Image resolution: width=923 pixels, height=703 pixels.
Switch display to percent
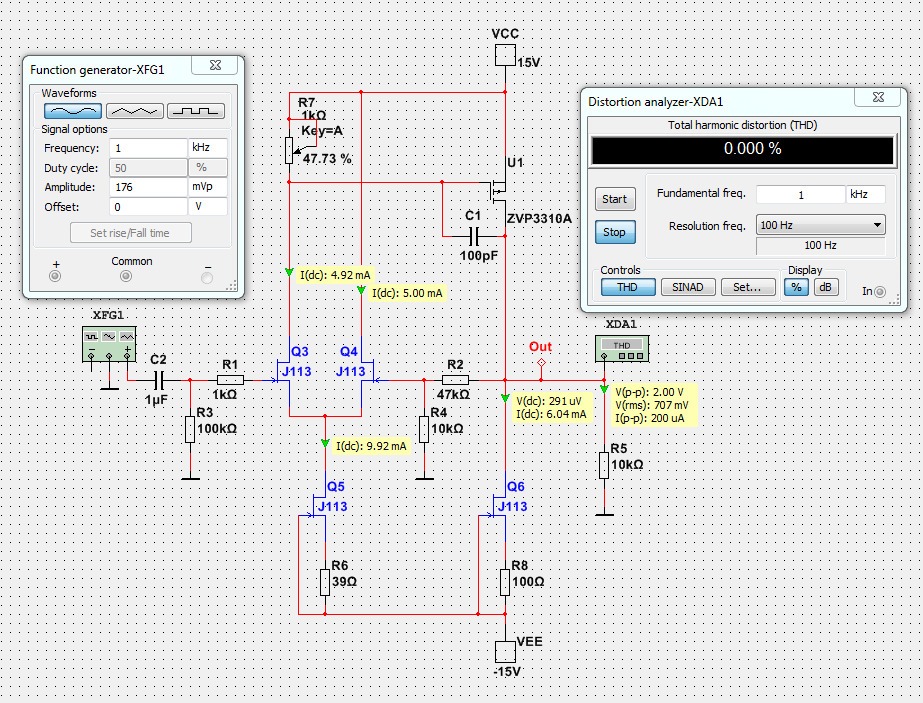[x=796, y=287]
